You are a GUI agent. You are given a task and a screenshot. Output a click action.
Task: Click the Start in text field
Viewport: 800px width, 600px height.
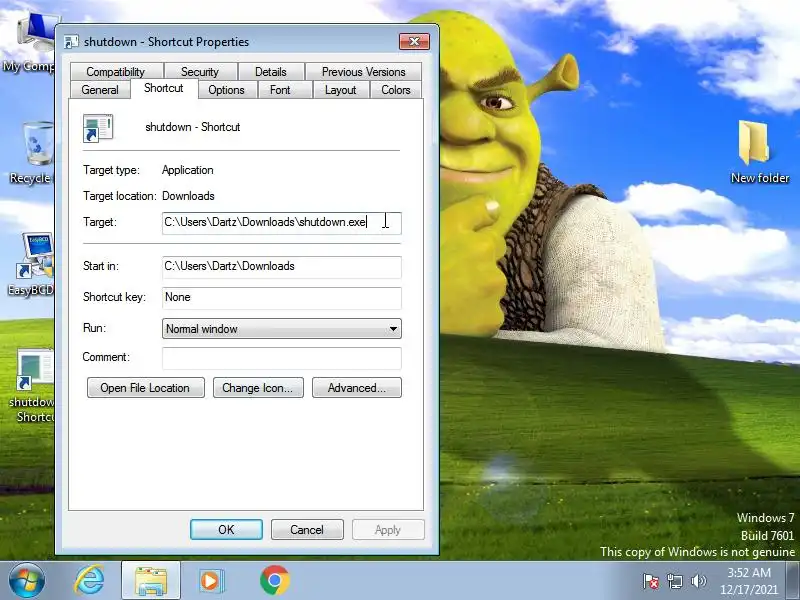pyautogui.click(x=282, y=267)
